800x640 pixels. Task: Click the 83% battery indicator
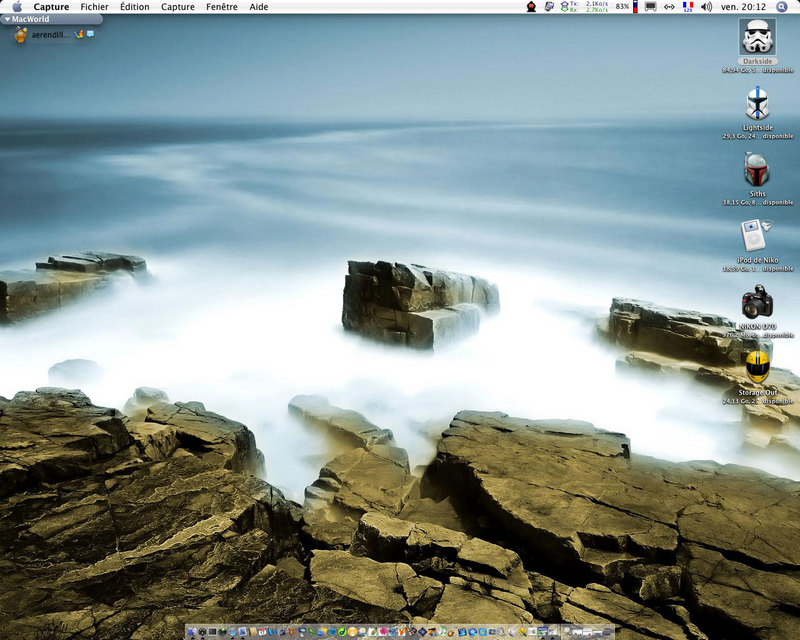coord(622,7)
